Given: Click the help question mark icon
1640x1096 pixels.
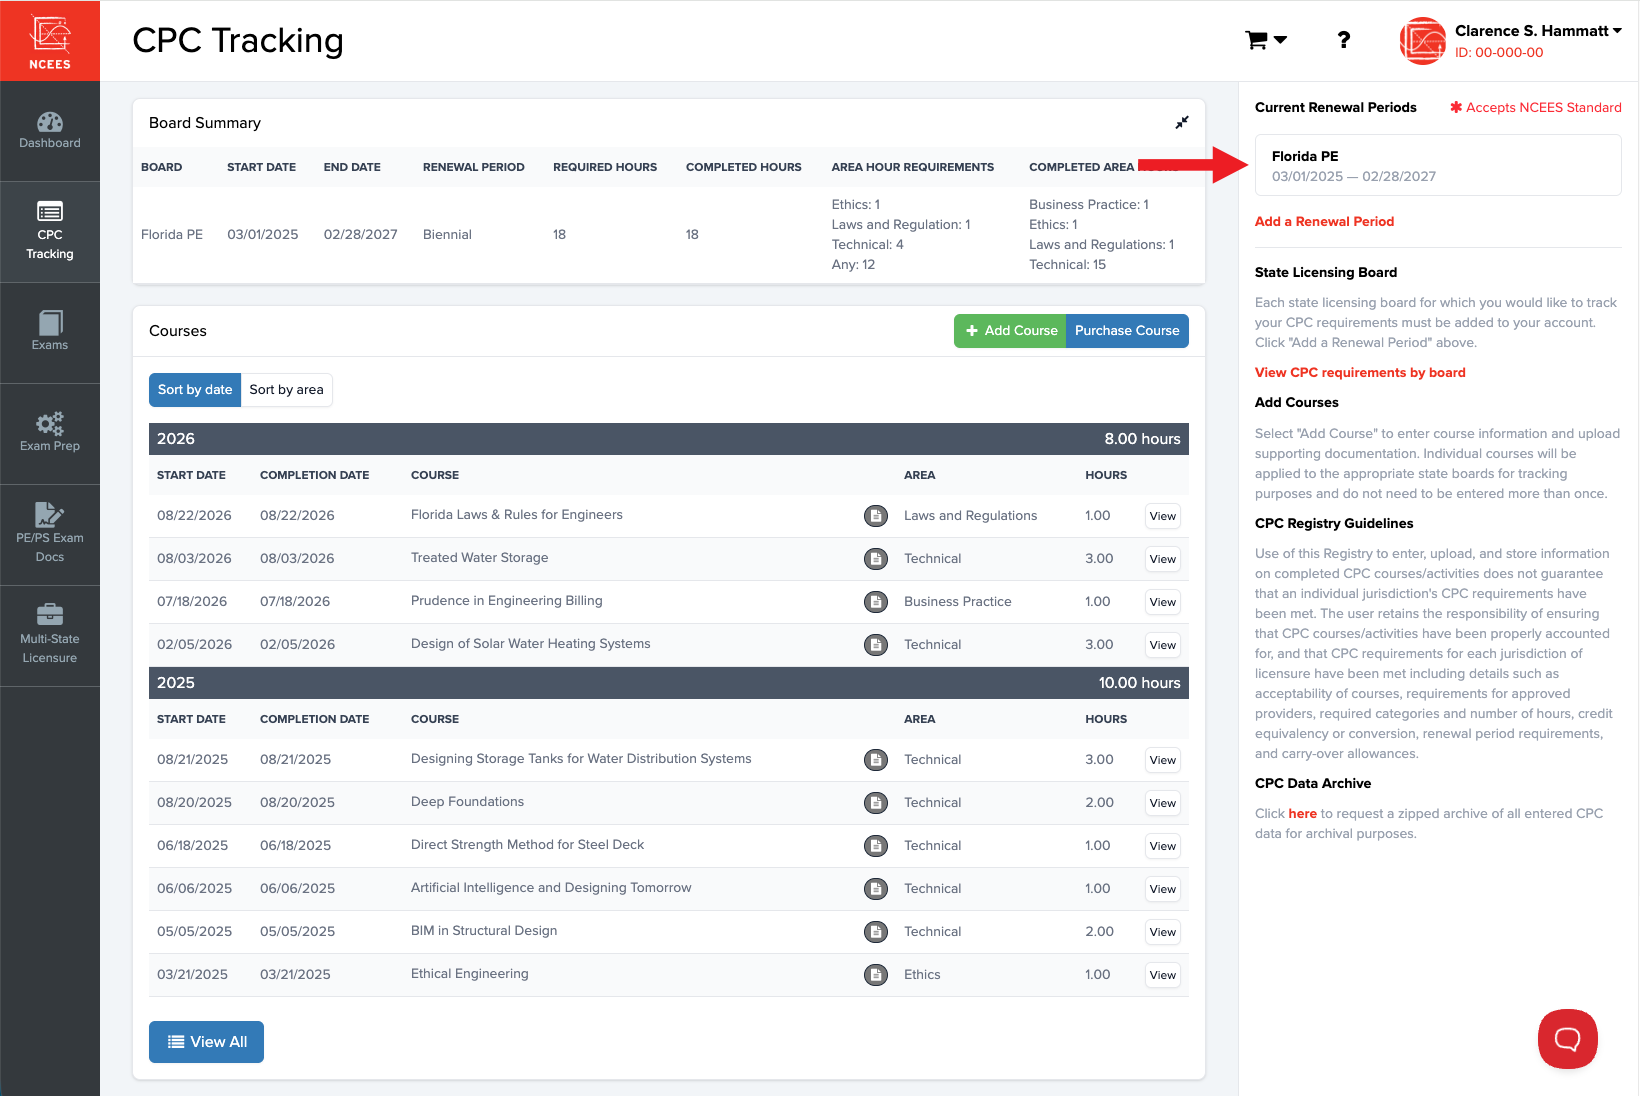Looking at the screenshot, I should point(1344,40).
